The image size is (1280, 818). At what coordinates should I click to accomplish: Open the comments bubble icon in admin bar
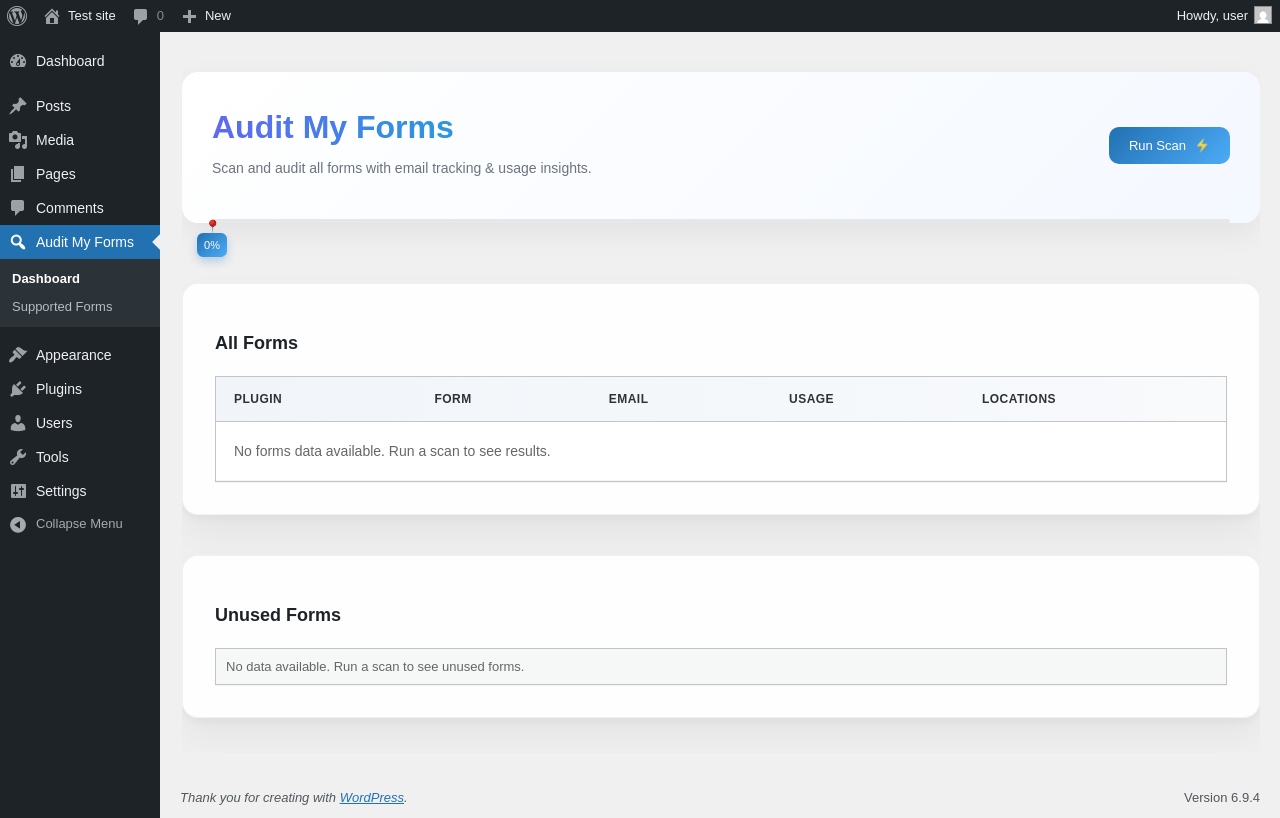[x=141, y=16]
